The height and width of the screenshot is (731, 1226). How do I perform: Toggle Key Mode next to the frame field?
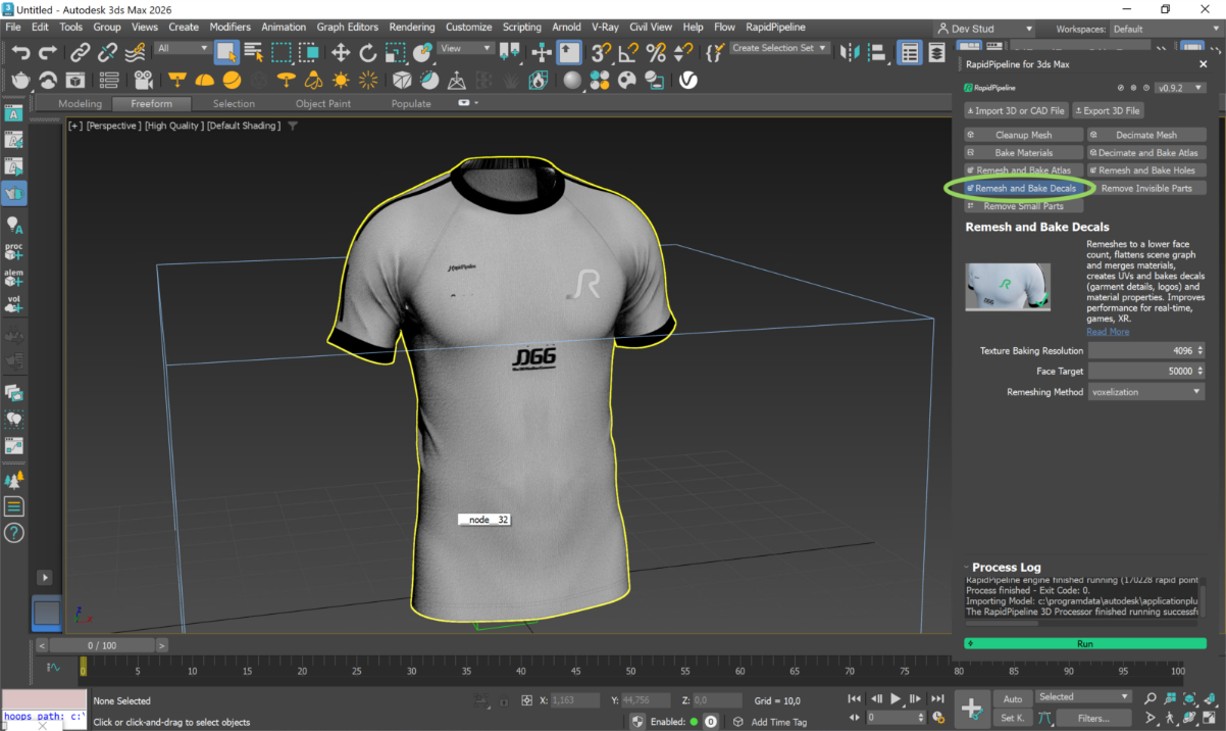point(854,717)
